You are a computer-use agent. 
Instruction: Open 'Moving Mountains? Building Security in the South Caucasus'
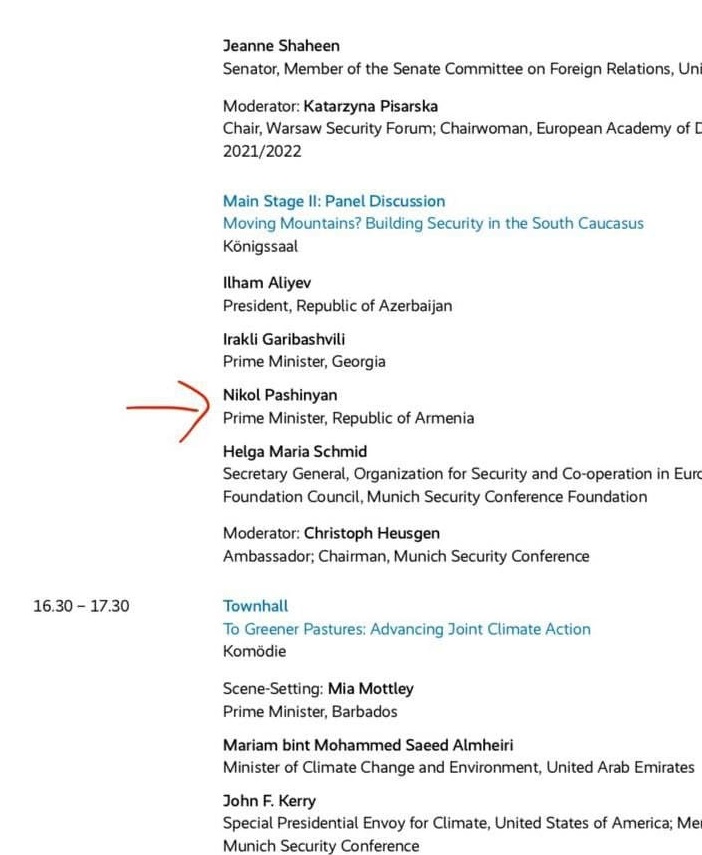(433, 224)
